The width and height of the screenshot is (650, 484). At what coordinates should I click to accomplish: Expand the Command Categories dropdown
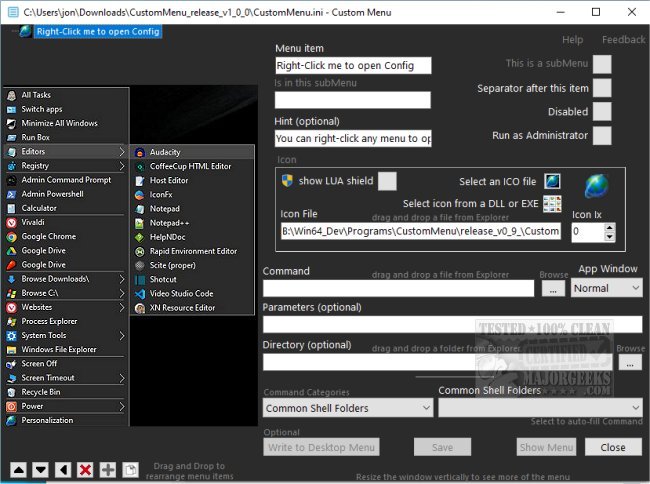coord(348,408)
